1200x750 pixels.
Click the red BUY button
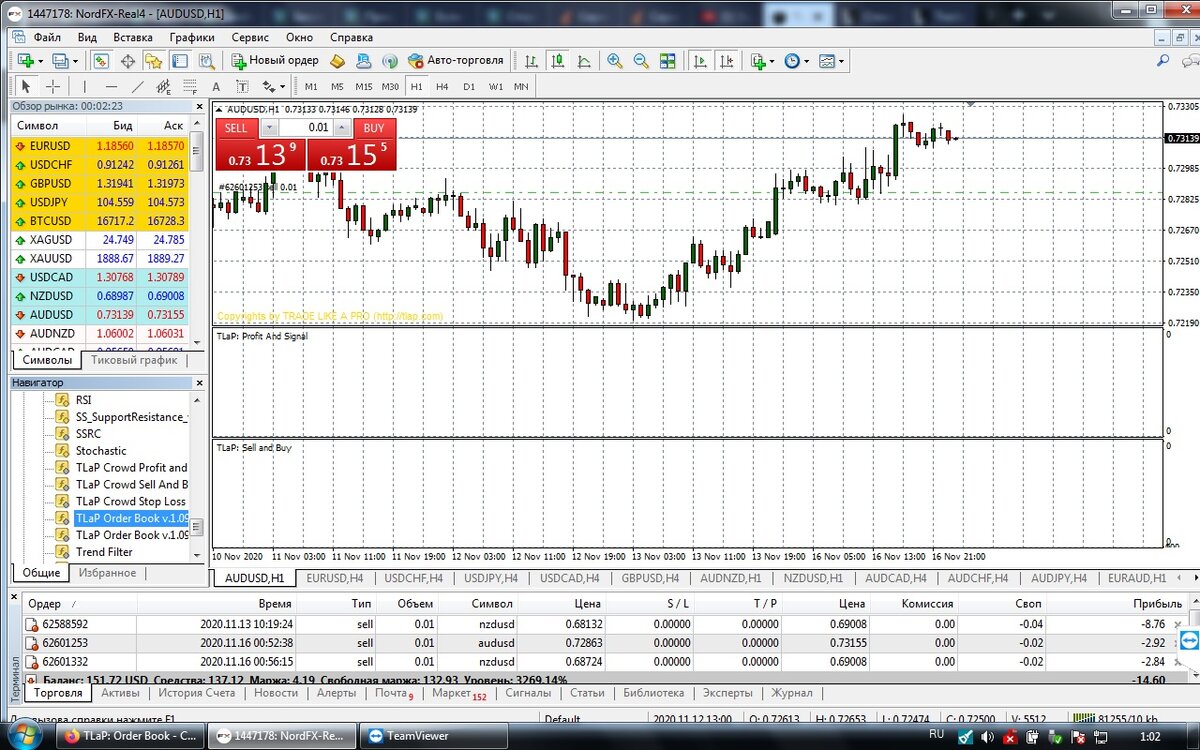(374, 128)
